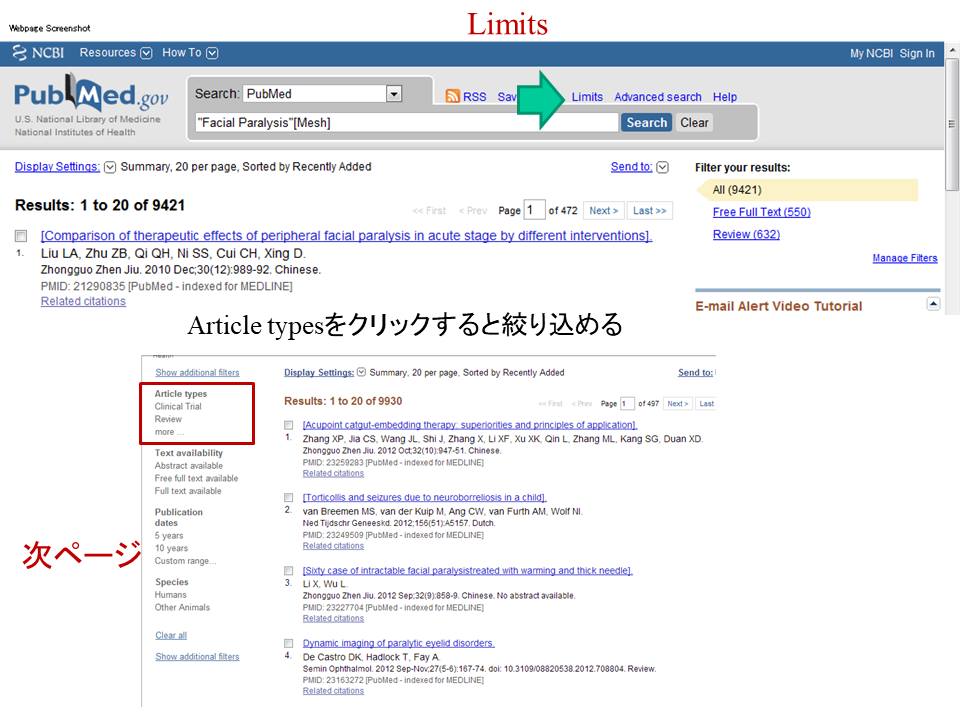The width and height of the screenshot is (960, 720).
Task: Click the browser vertical scrollbar thumb
Action: click(x=951, y=125)
